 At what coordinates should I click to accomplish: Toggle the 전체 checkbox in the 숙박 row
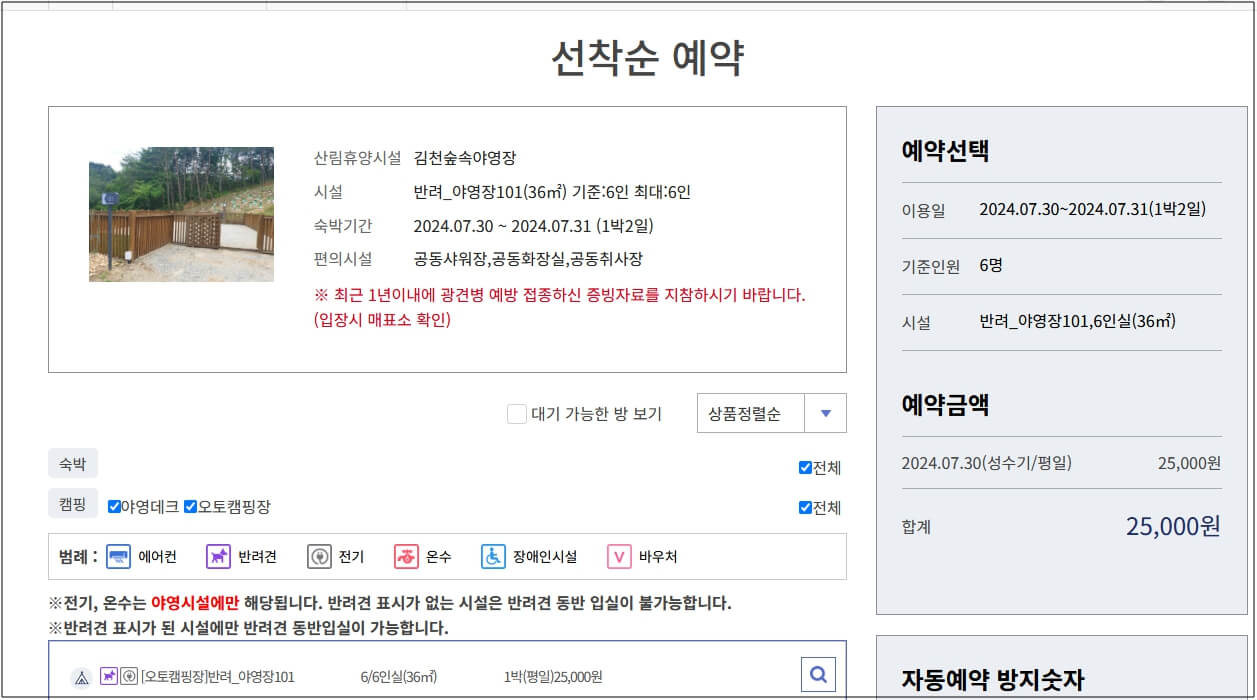click(803, 466)
